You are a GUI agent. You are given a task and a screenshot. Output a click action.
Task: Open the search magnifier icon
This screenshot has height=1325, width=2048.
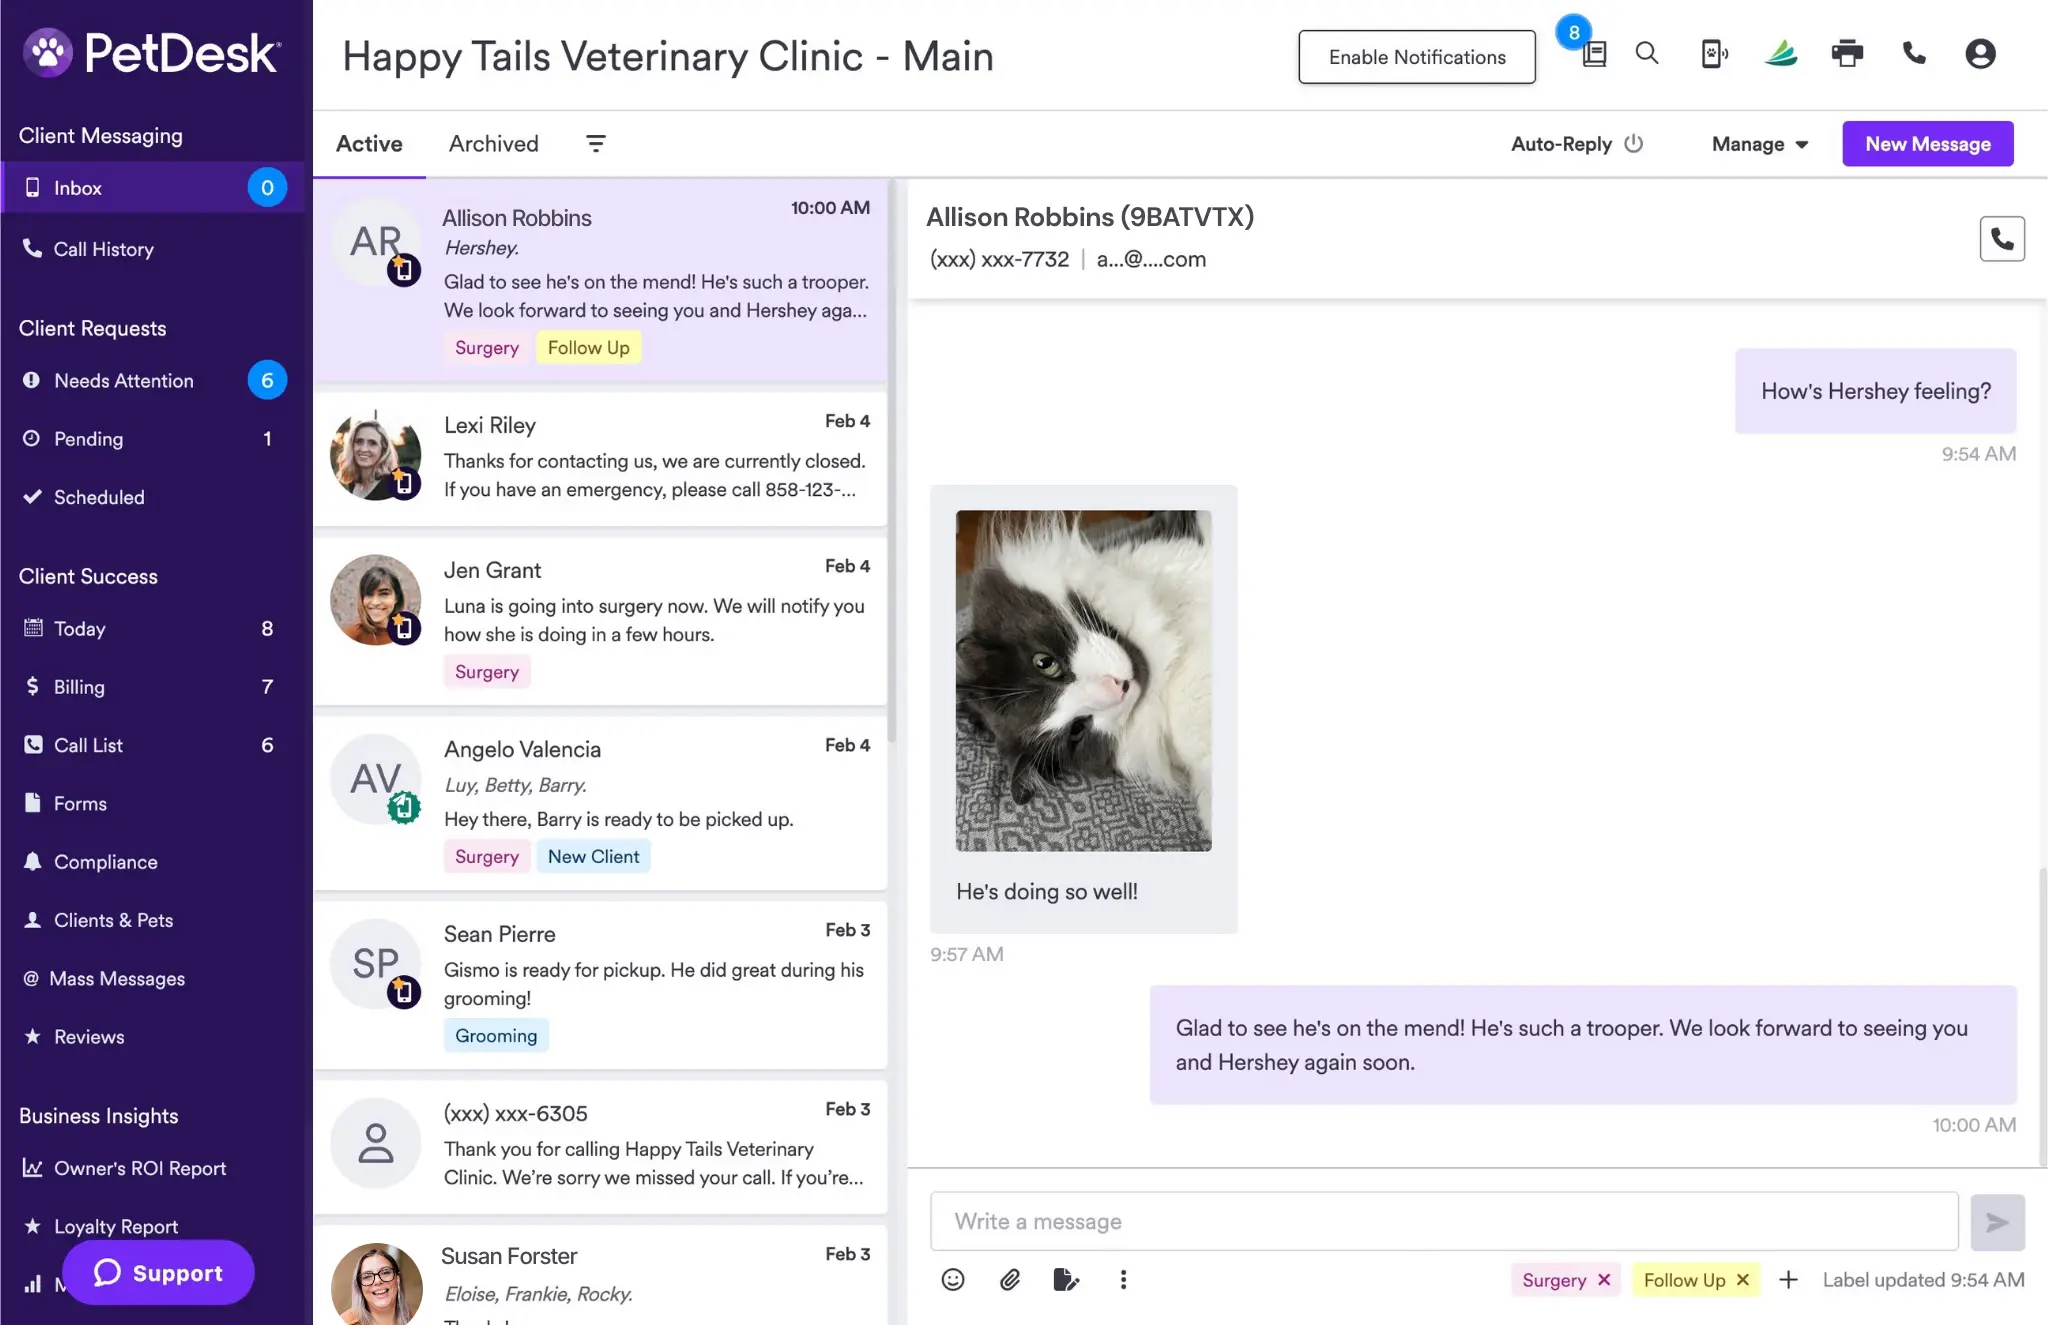point(1647,54)
